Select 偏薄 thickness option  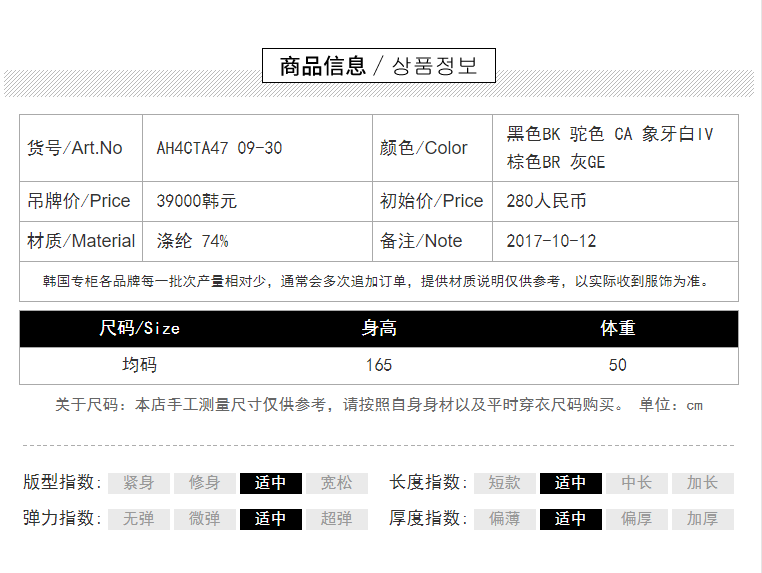505,519
